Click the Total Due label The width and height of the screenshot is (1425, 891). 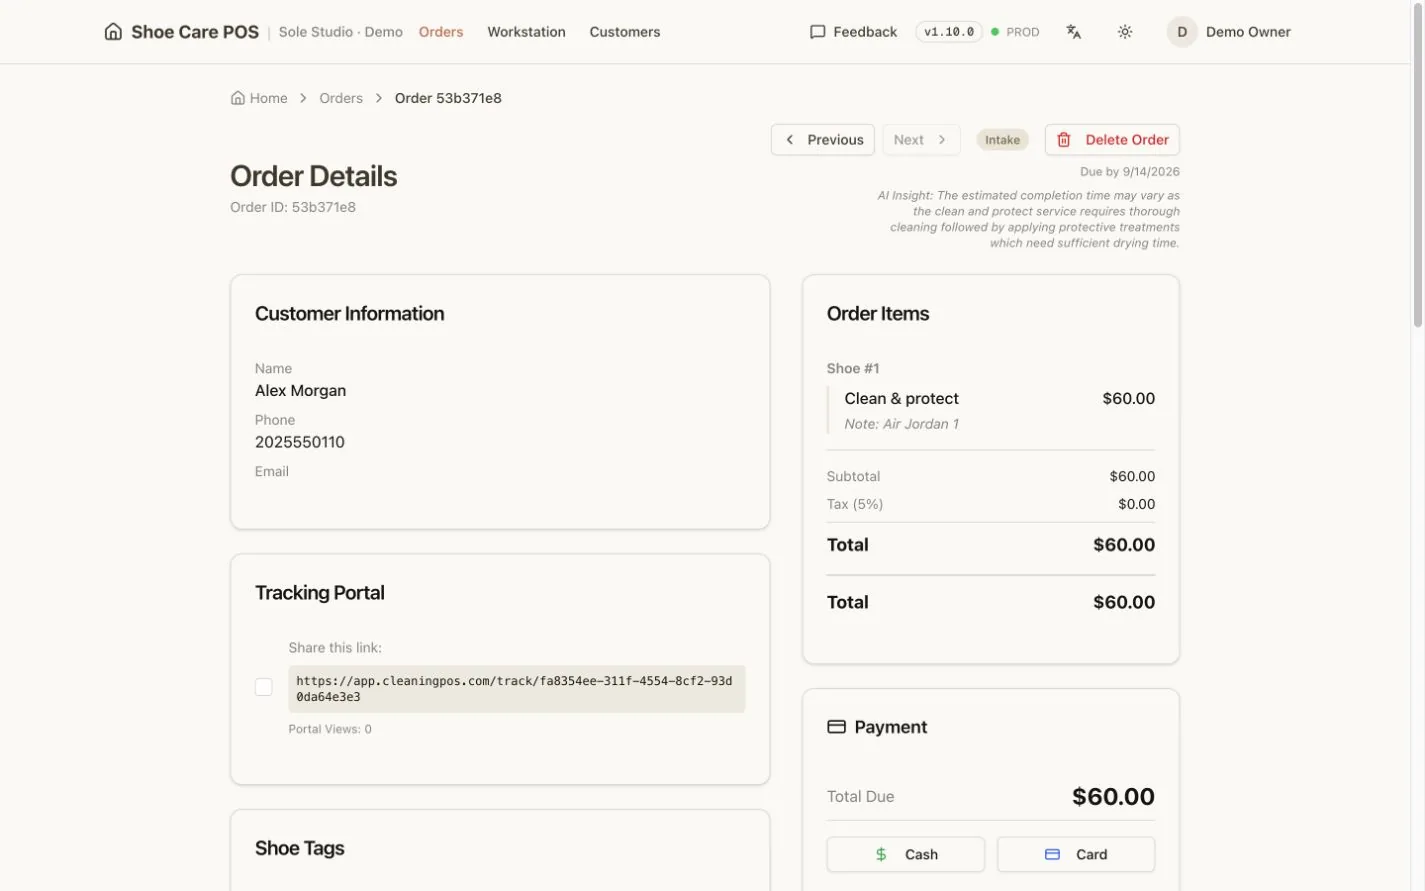861,797
